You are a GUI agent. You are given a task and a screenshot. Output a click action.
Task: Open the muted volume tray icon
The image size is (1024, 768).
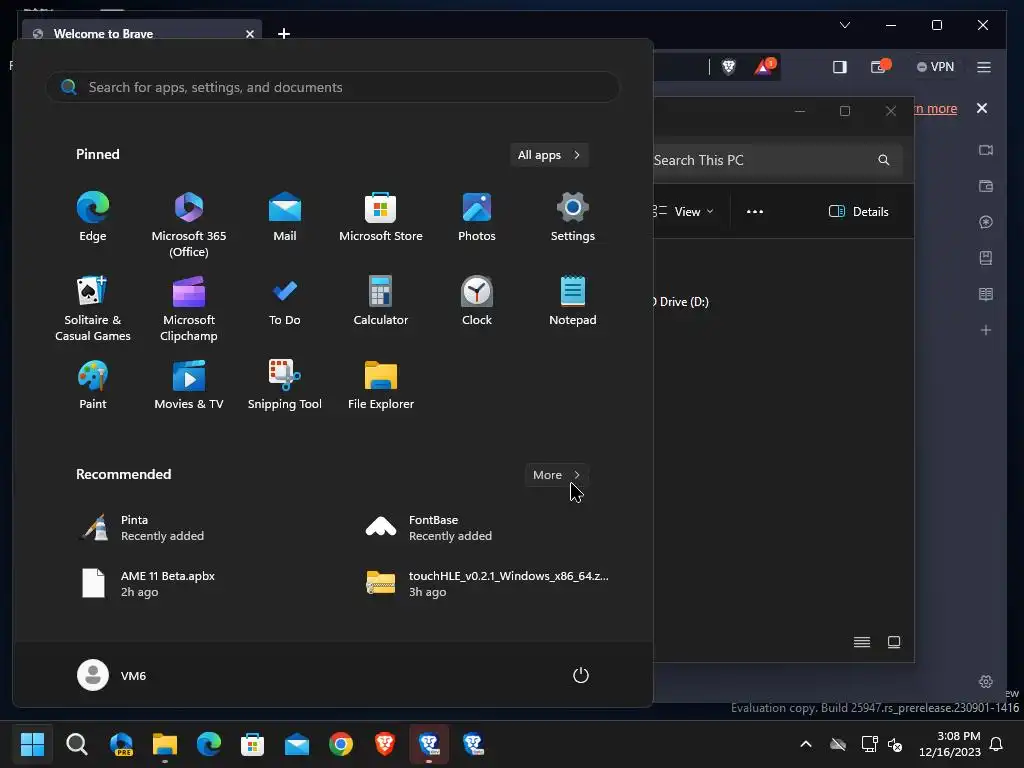pyautogui.click(x=895, y=744)
